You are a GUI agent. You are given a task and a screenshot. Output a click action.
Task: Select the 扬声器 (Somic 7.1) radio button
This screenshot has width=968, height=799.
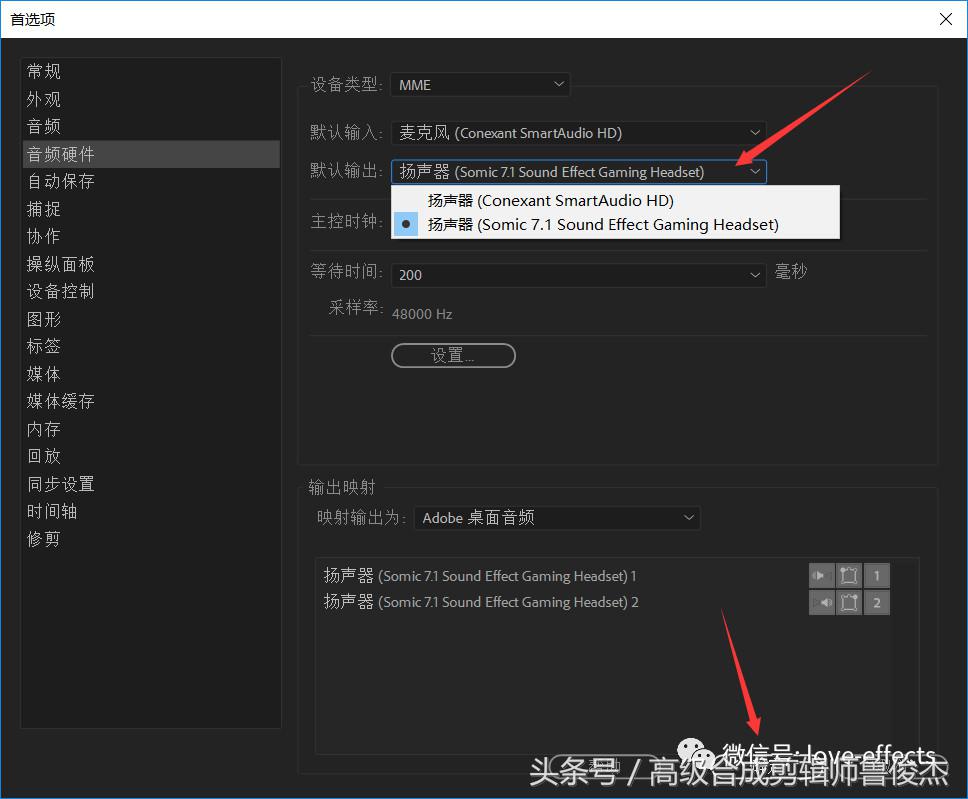[405, 224]
